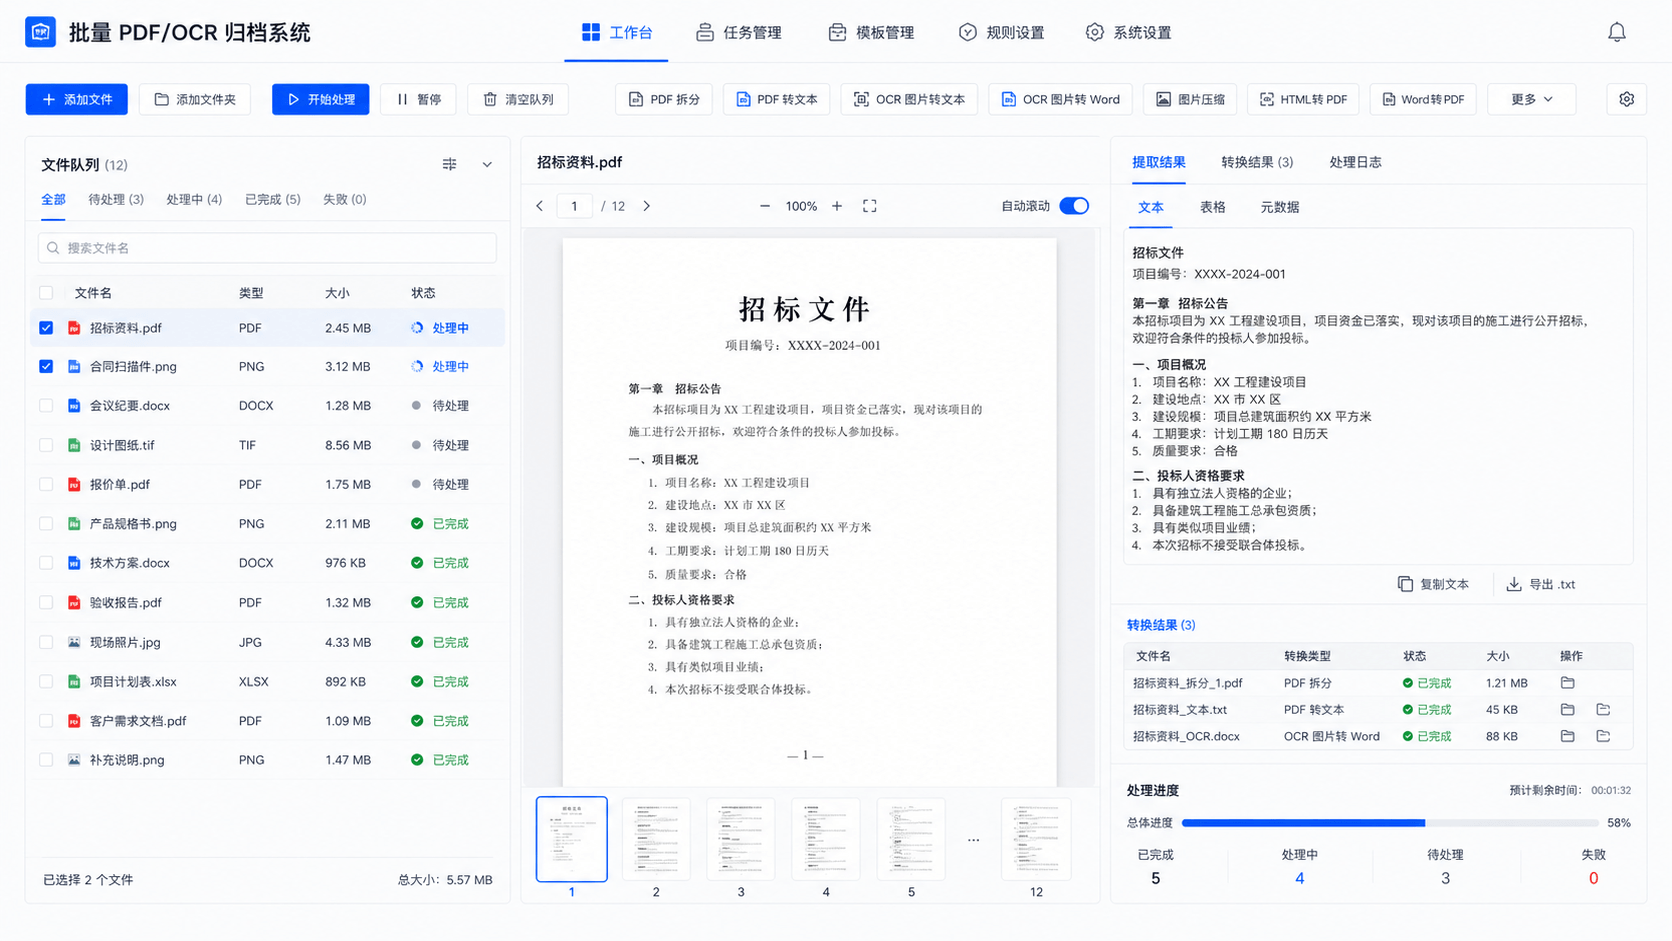Check 产品规格书.png checkbox
Image resolution: width=1672 pixels, height=941 pixels.
coord(46,523)
